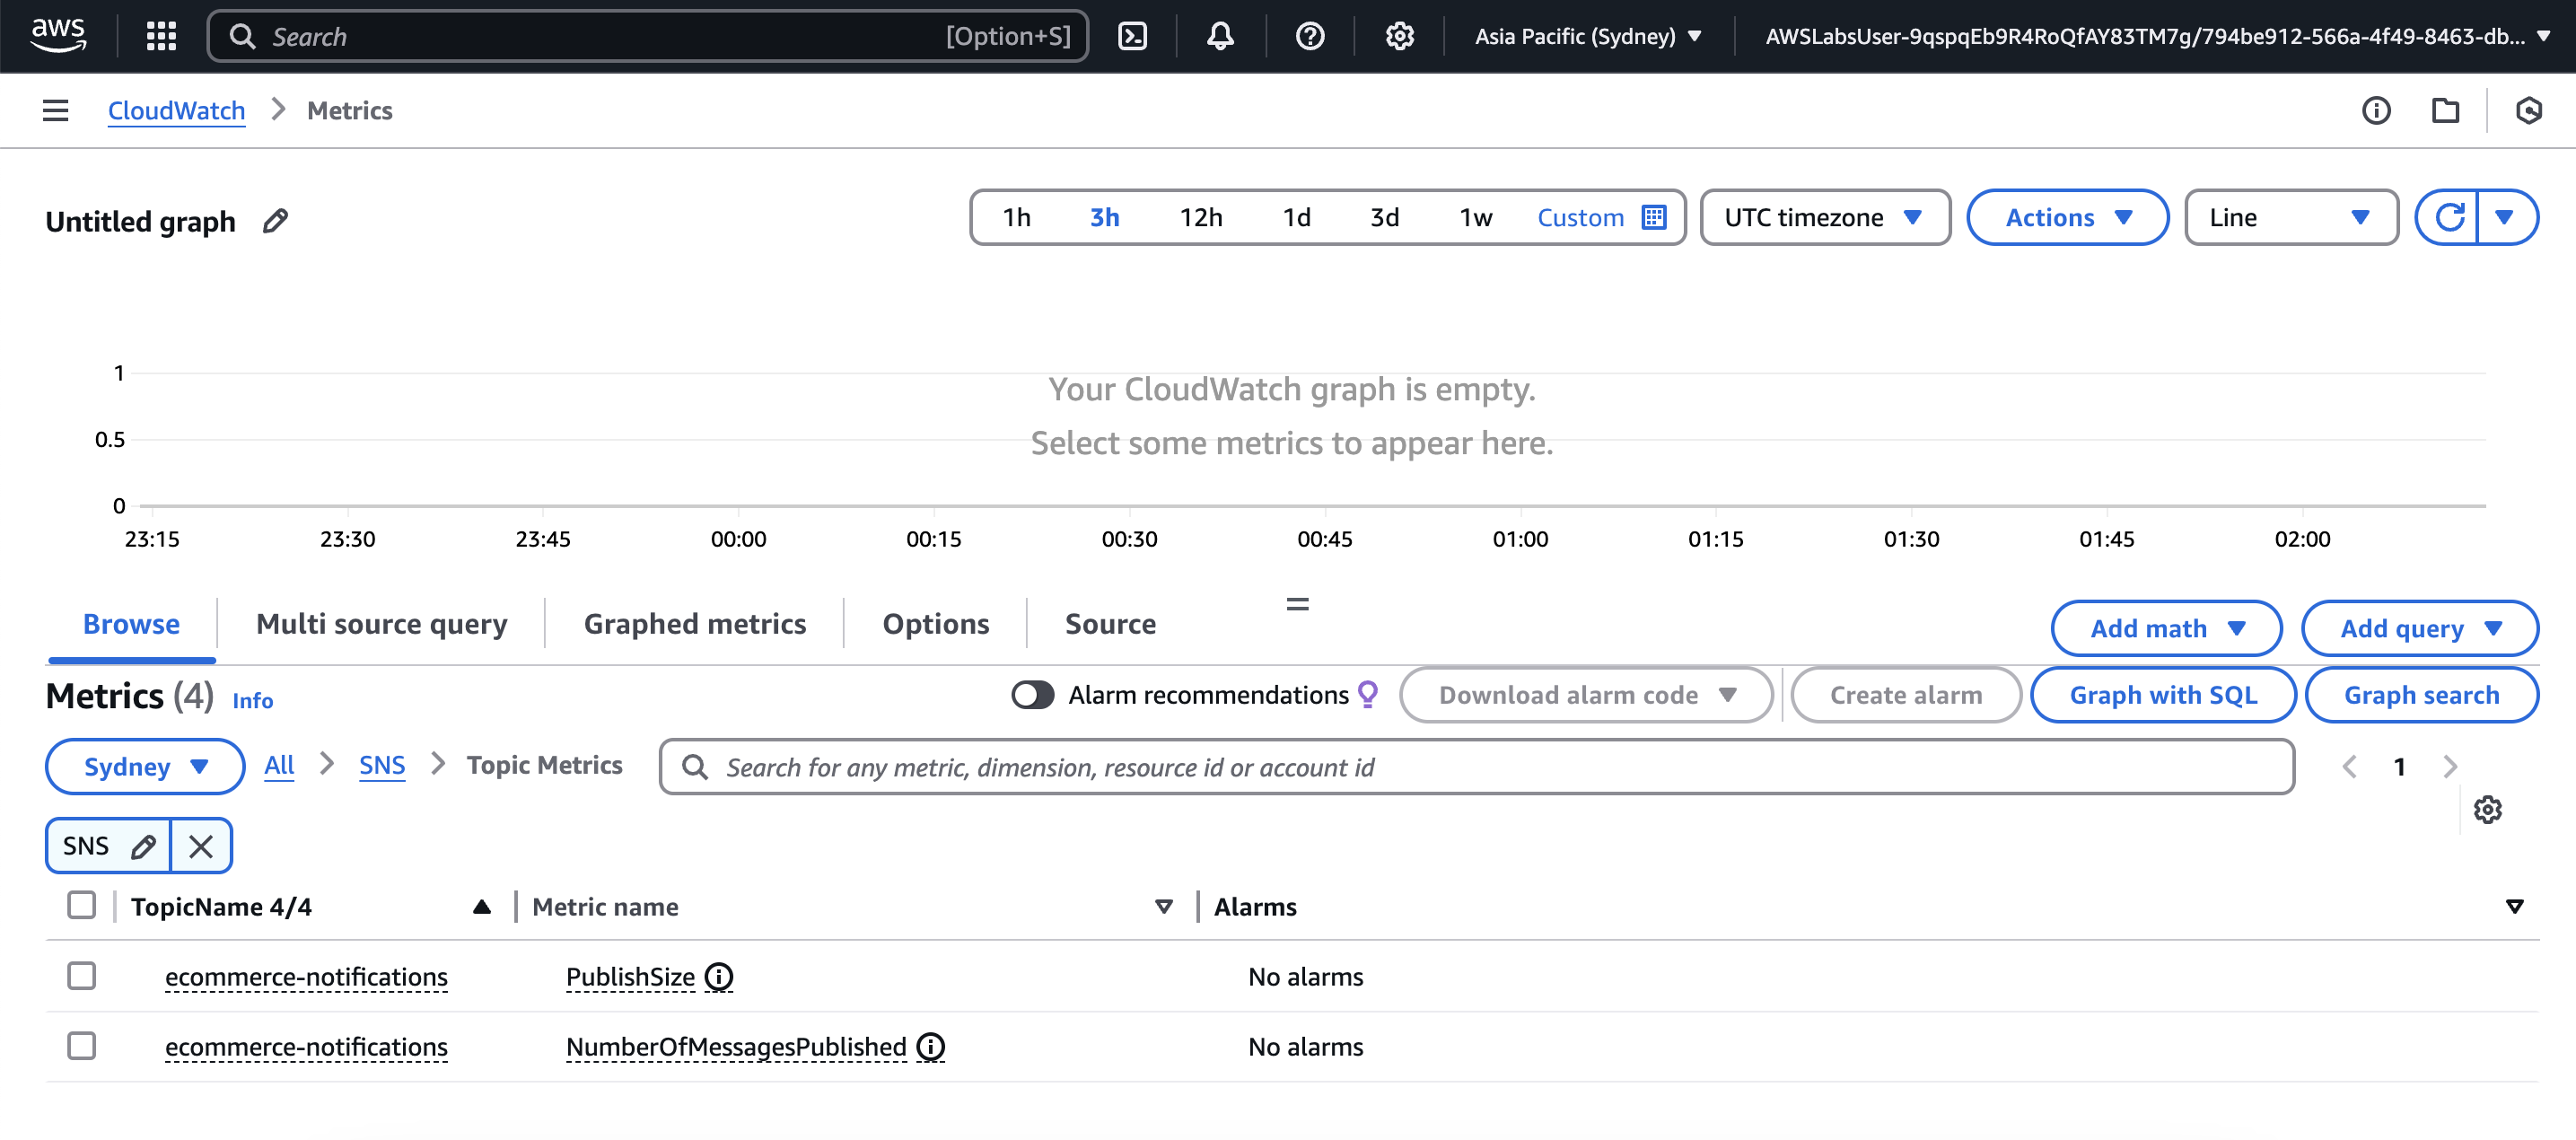Select the 1d time range

[x=1296, y=217]
